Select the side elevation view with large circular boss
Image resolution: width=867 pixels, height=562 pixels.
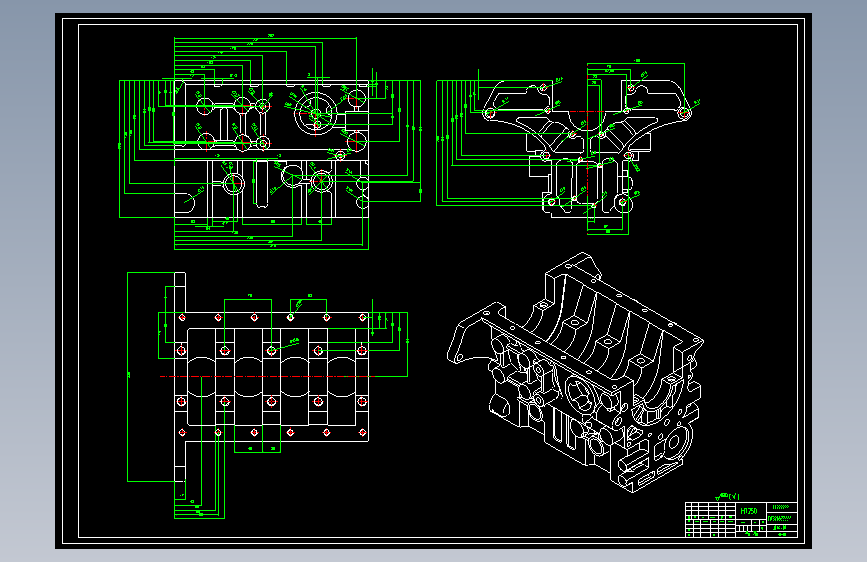tap(271, 149)
